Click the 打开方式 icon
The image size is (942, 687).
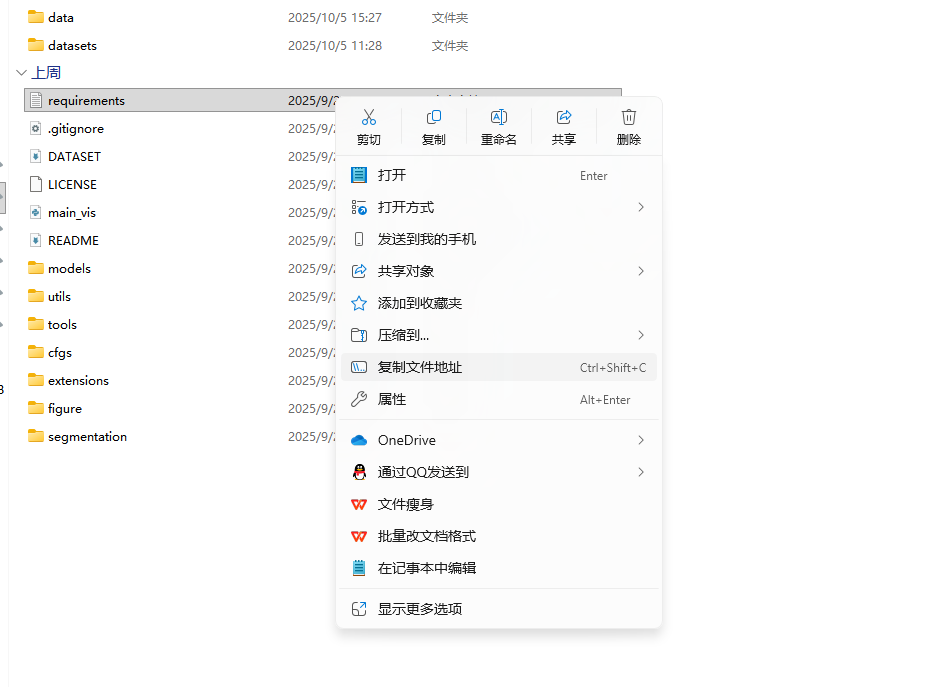click(359, 207)
